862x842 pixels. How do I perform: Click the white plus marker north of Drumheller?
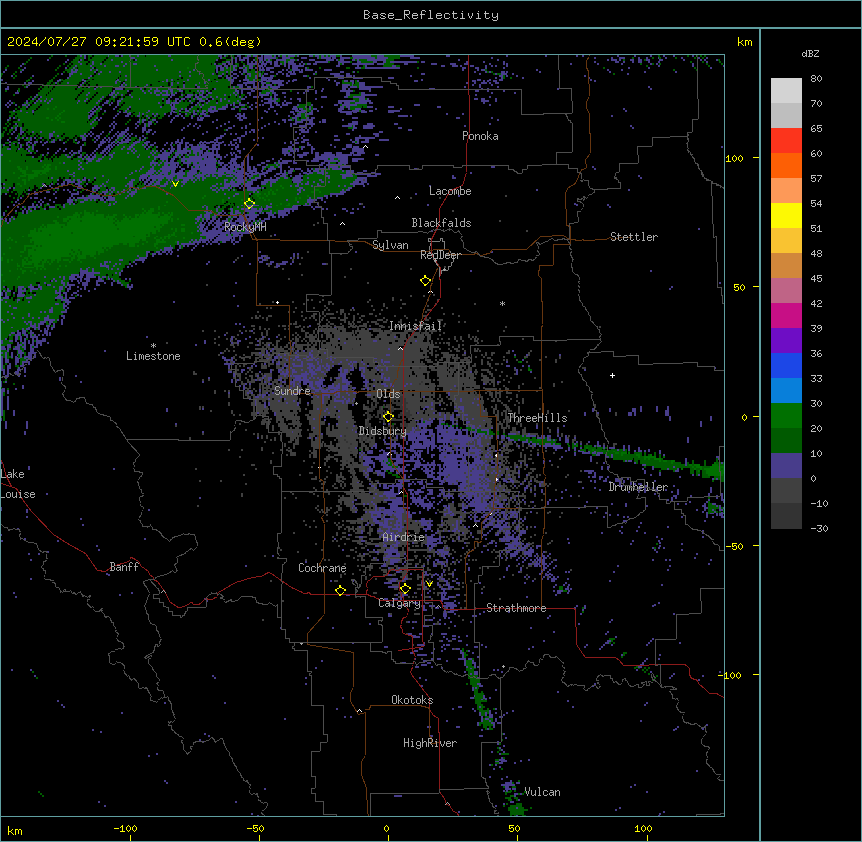pyautogui.click(x=612, y=375)
